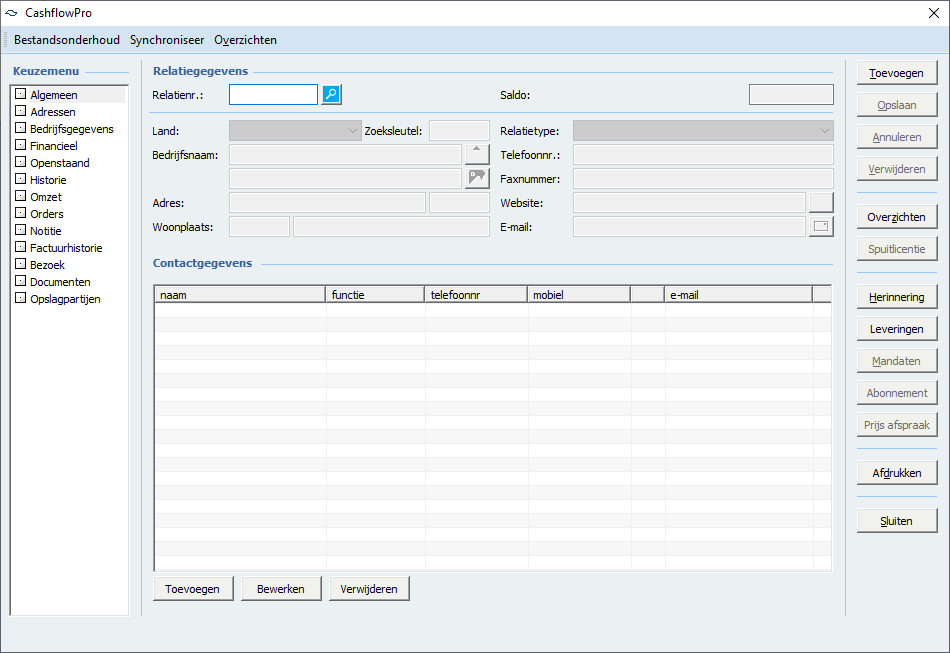Image resolution: width=950 pixels, height=653 pixels.
Task: Click the E-mail input field
Action: pos(689,227)
